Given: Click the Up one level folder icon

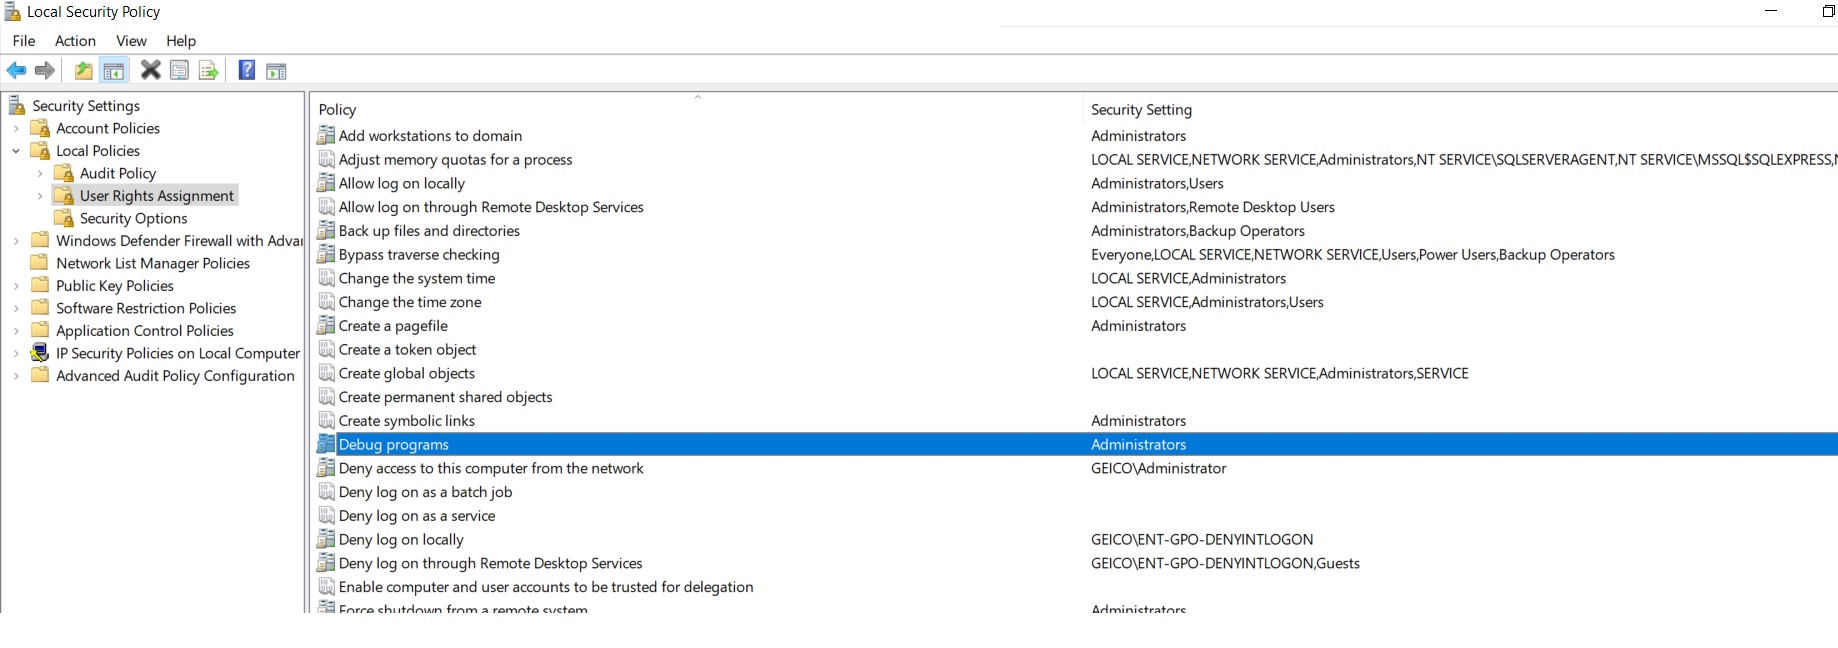Looking at the screenshot, I should pos(84,70).
